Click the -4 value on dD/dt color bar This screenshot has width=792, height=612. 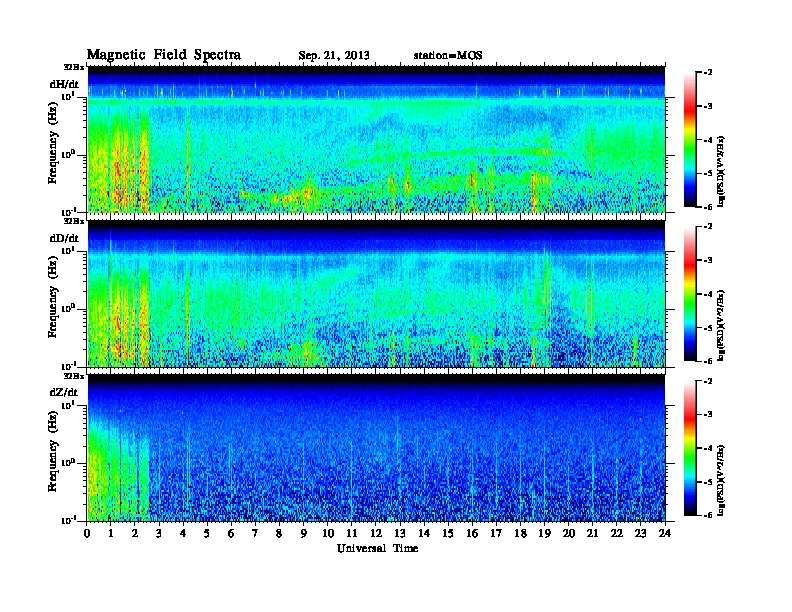[708, 294]
